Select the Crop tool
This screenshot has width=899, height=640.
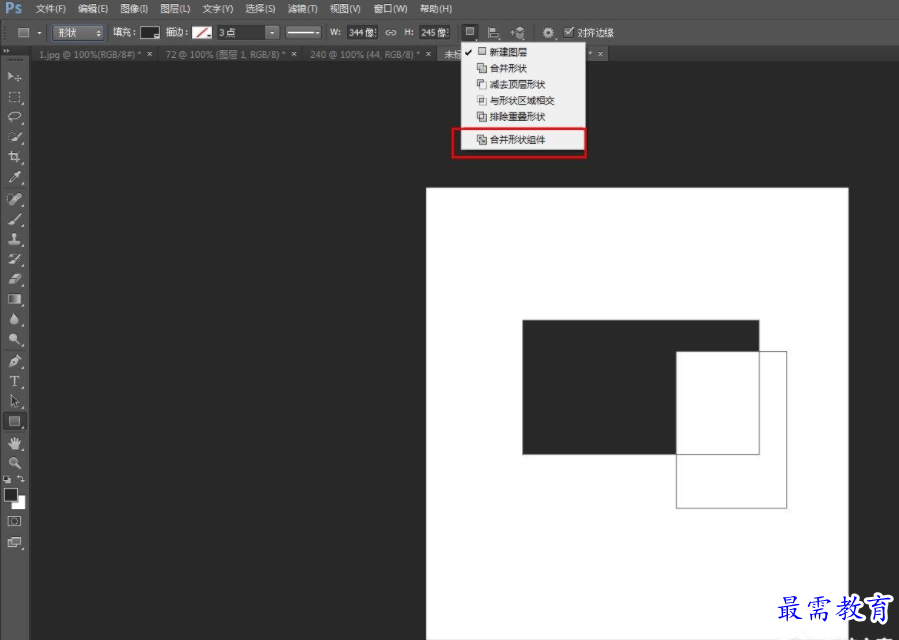click(x=15, y=157)
